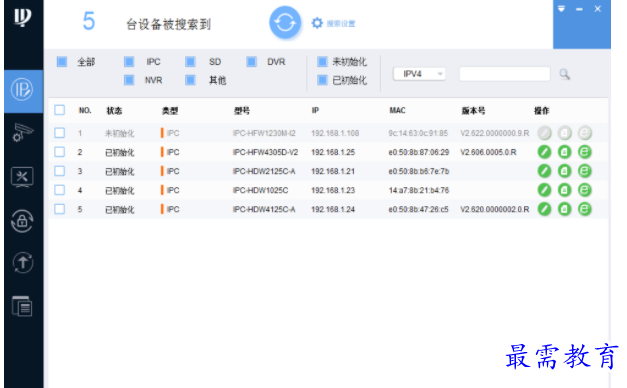Open web browser icon for 192.168.1.21
This screenshot has height=388, width=627.
pyautogui.click(x=585, y=171)
